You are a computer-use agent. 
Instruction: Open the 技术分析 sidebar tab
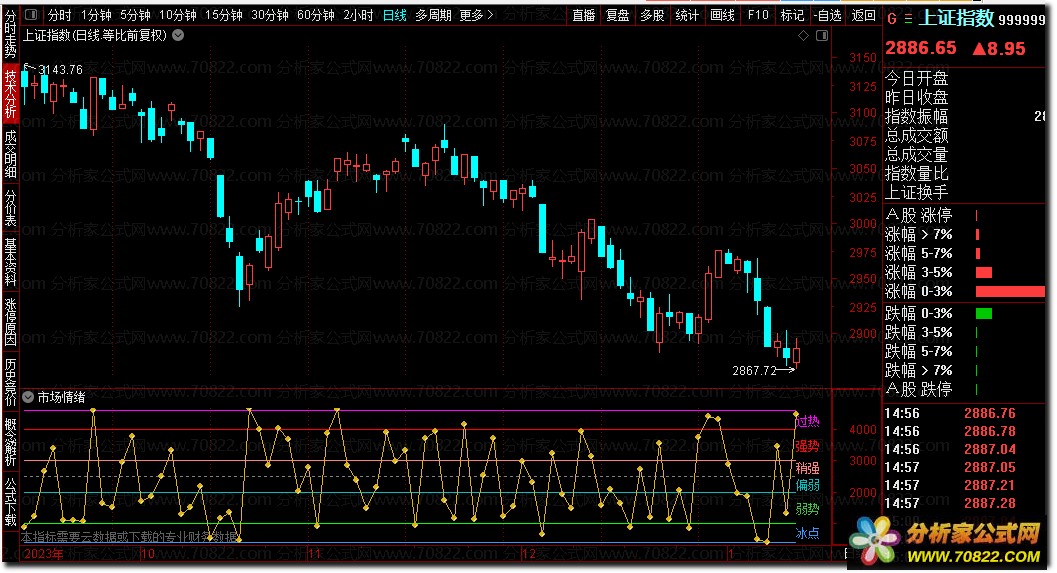click(x=10, y=93)
